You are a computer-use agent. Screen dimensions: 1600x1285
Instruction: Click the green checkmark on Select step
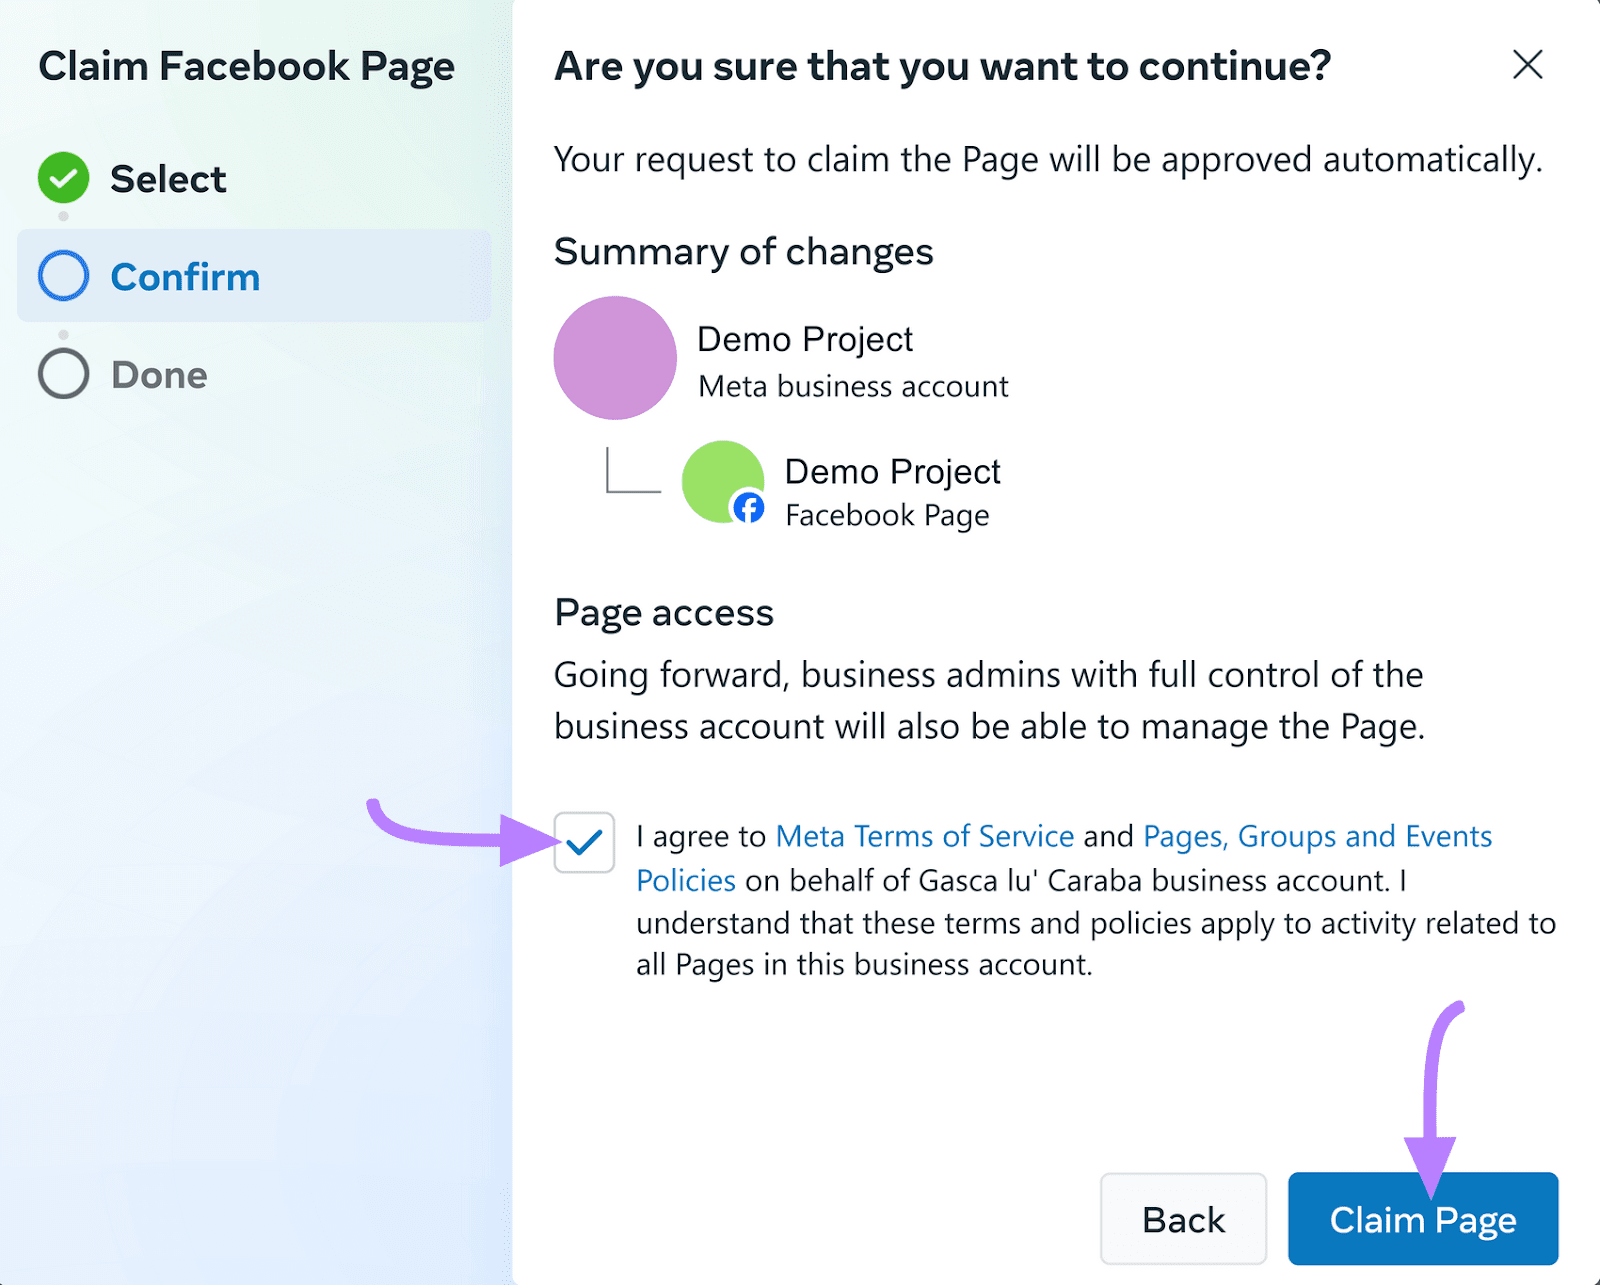click(x=62, y=178)
